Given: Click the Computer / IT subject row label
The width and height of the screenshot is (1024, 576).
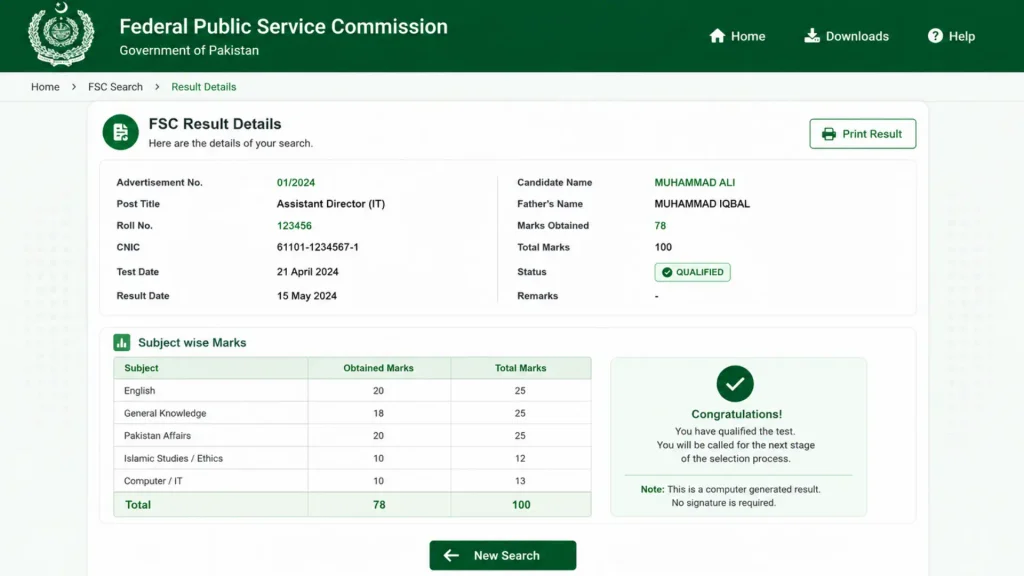Looking at the screenshot, I should 153,481.
